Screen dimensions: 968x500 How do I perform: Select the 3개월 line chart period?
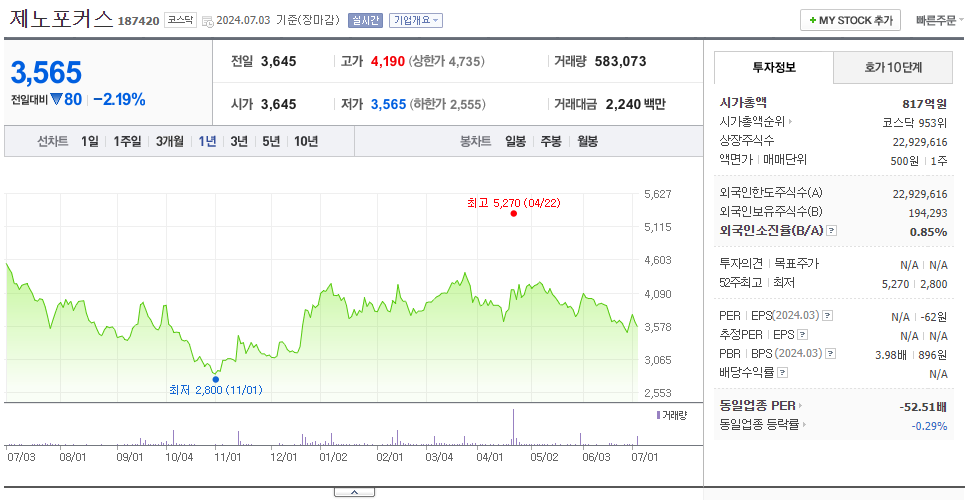click(170, 141)
